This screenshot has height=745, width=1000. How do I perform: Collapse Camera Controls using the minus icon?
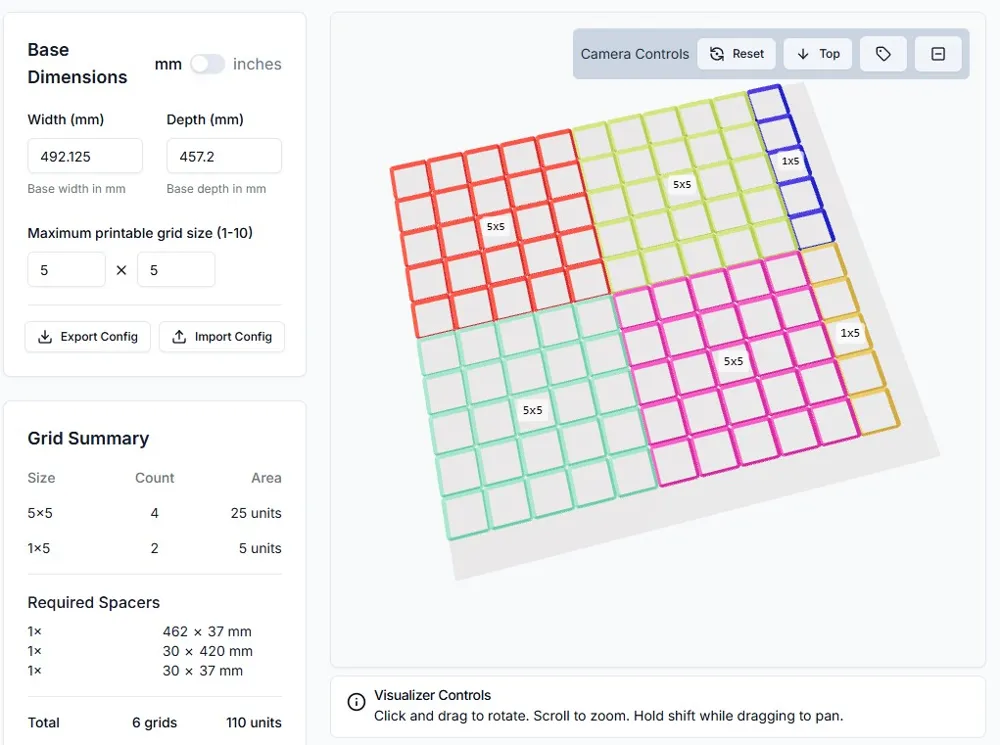click(938, 54)
